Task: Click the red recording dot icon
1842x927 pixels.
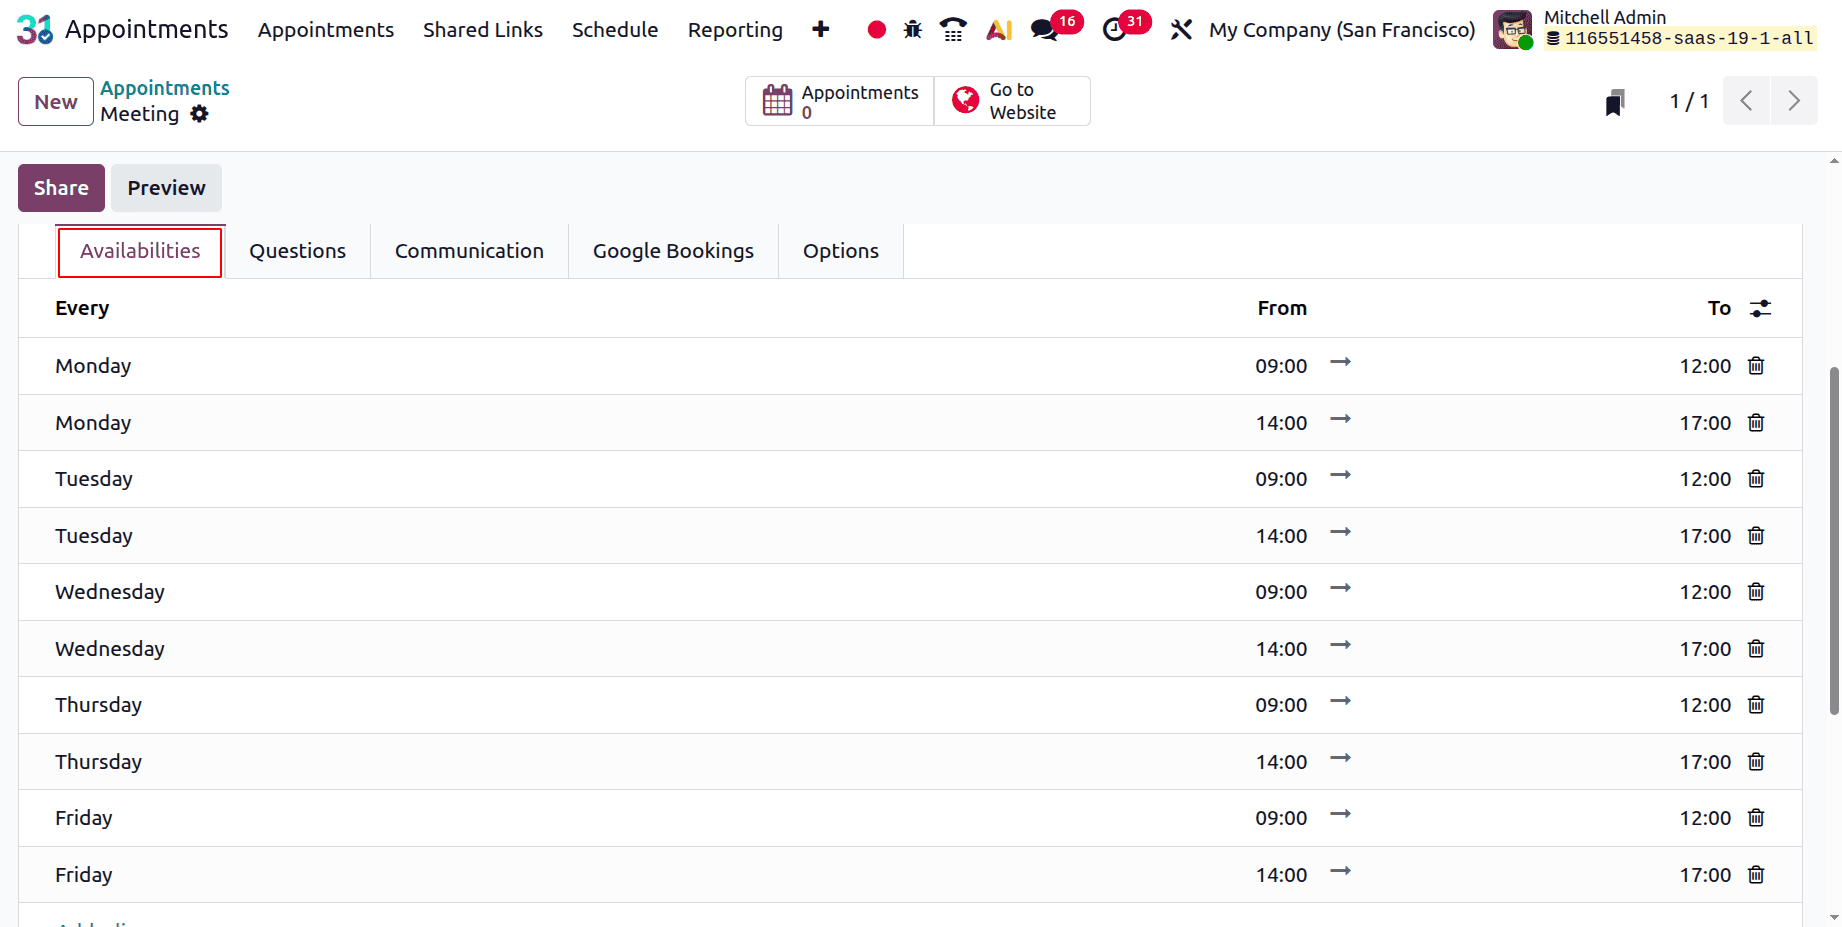Action: click(877, 30)
